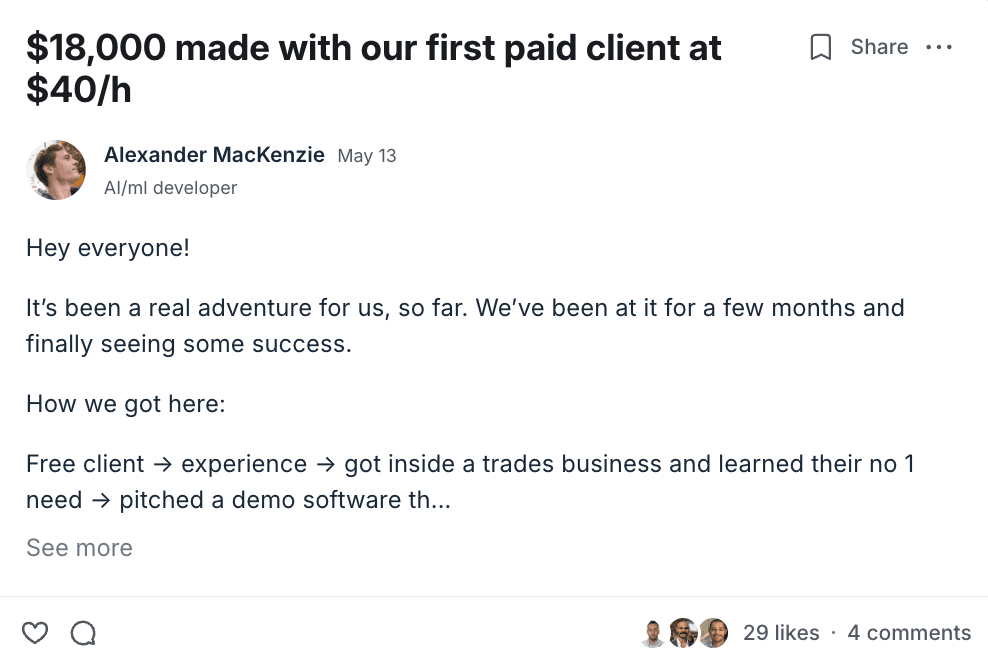This screenshot has width=988, height=662.
Task: Open the 4 comments link
Action: tap(909, 633)
